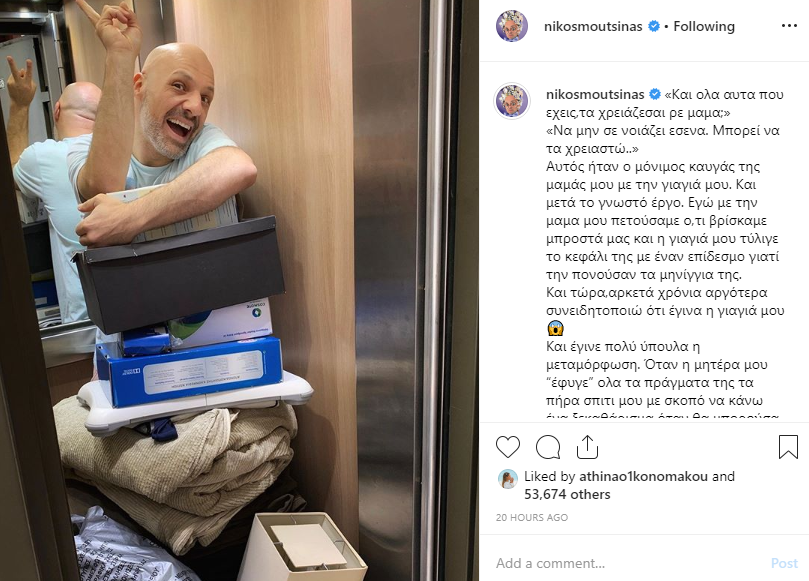Click the elevator photo of the post
Image resolution: width=809 pixels, height=581 pixels.
tap(239, 290)
